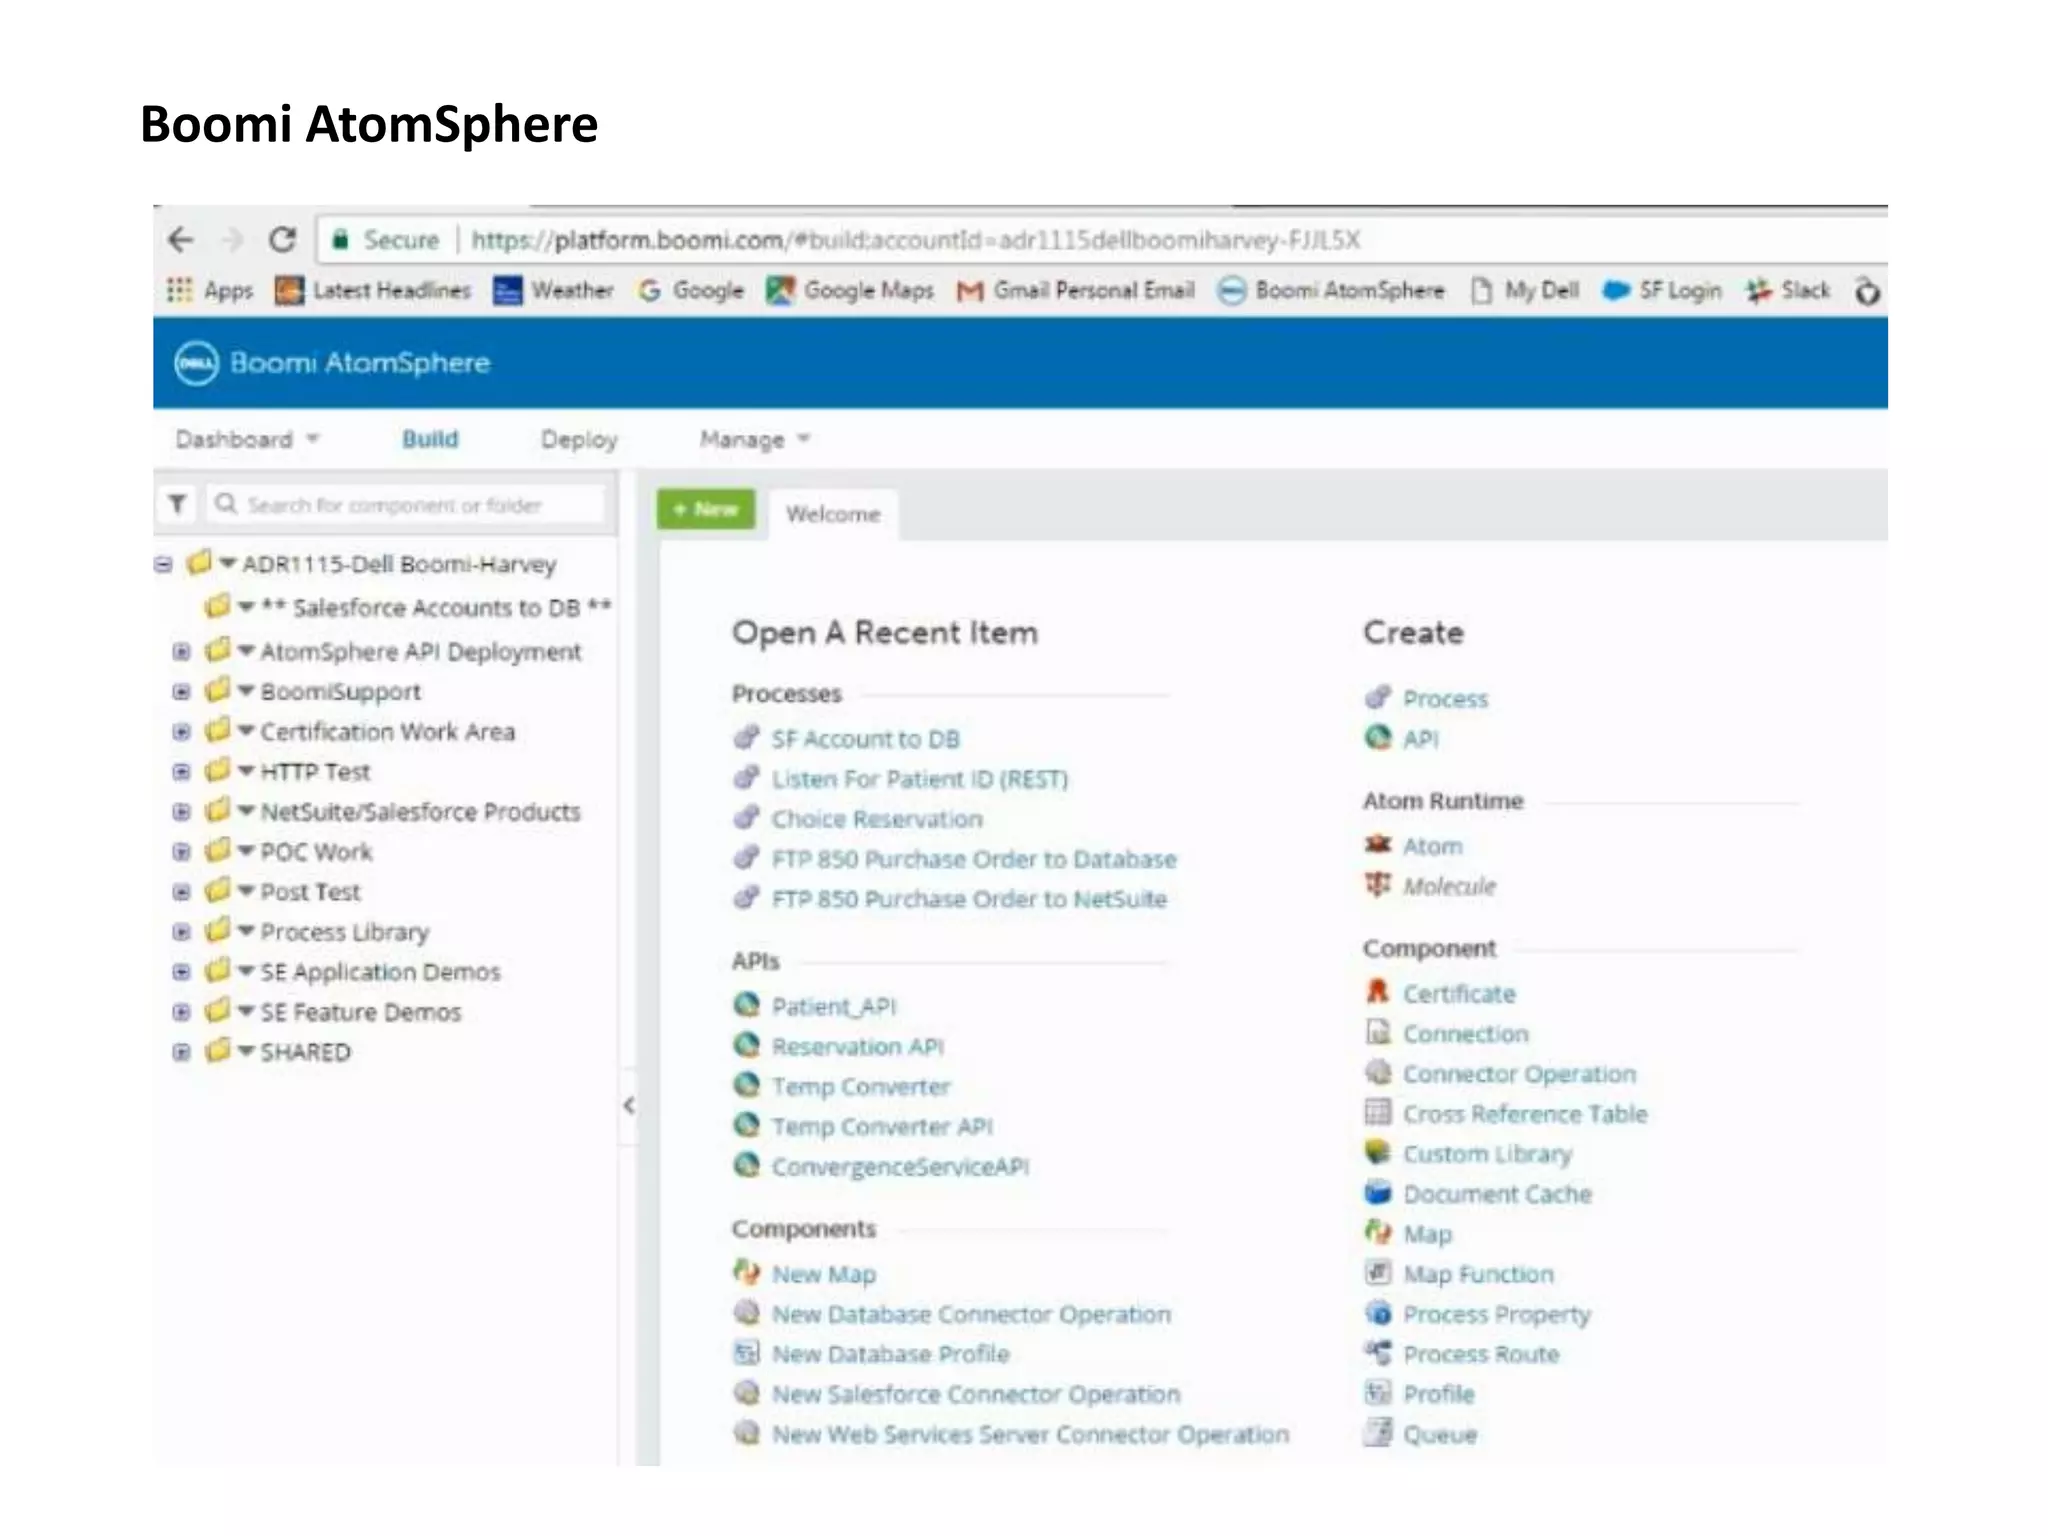Select the Welcome tab
2048x1536 pixels.
(x=832, y=514)
